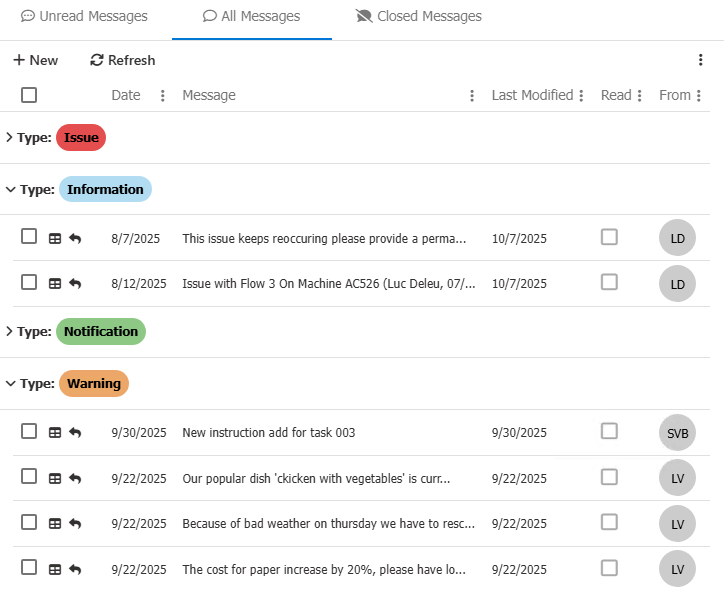The width and height of the screenshot is (724, 590).
Task: Click LV avatar on popular dish row
Action: click(677, 478)
